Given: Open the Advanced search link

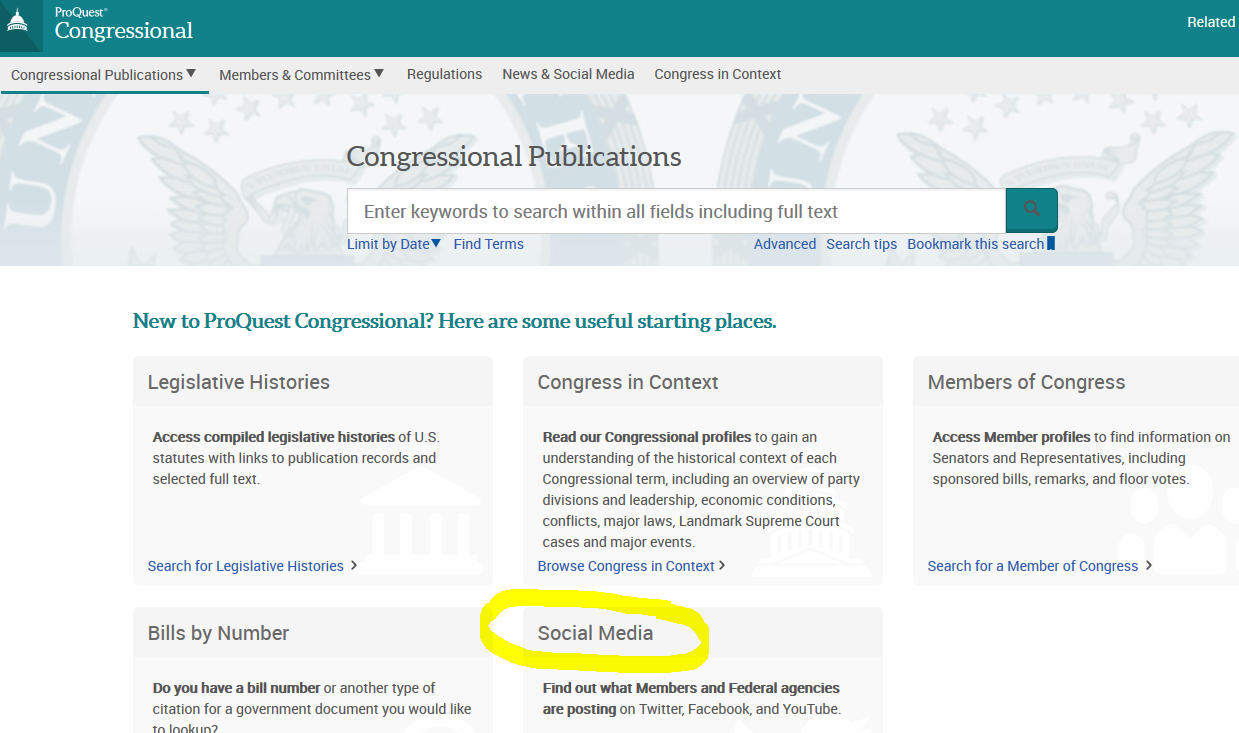Looking at the screenshot, I should [x=785, y=244].
